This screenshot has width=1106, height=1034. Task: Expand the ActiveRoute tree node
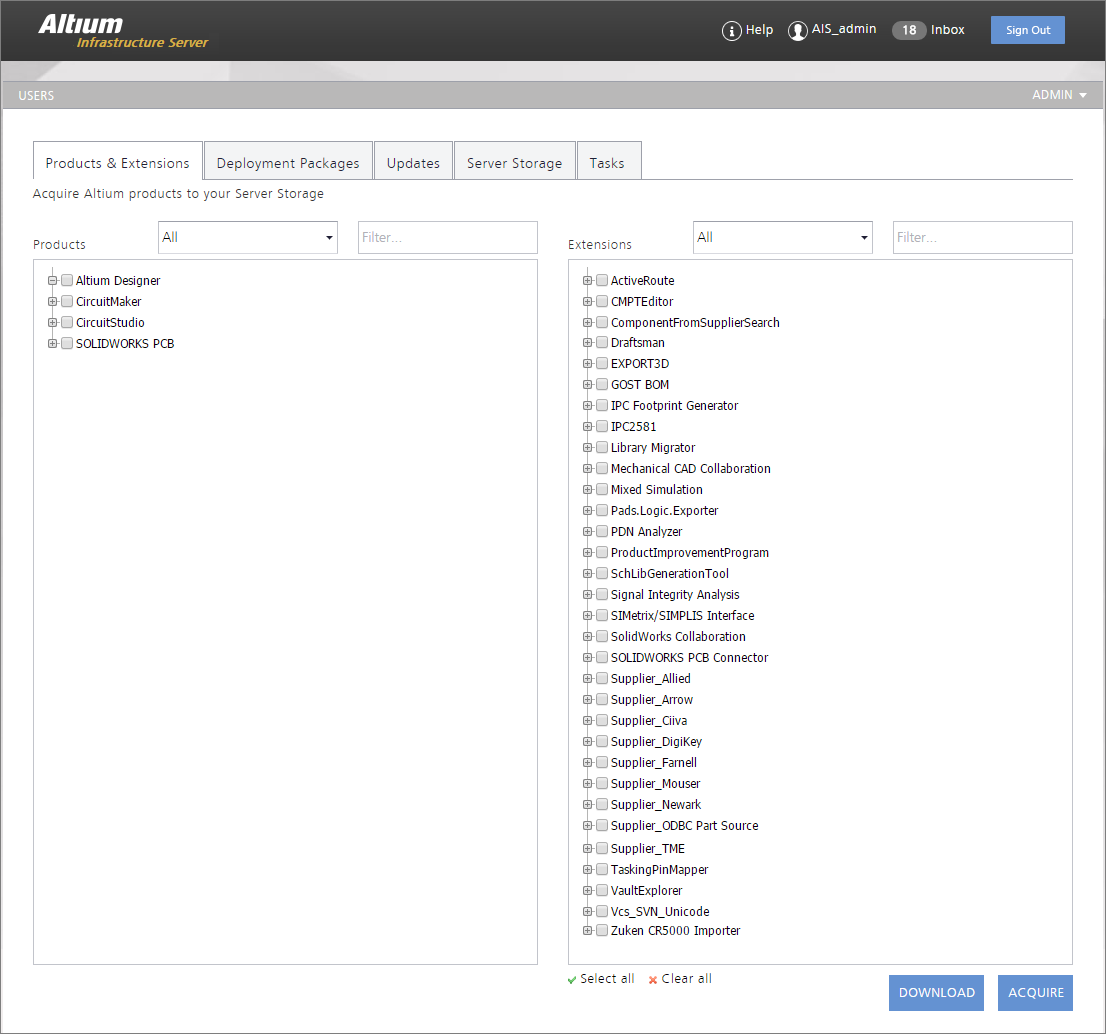[x=588, y=281]
